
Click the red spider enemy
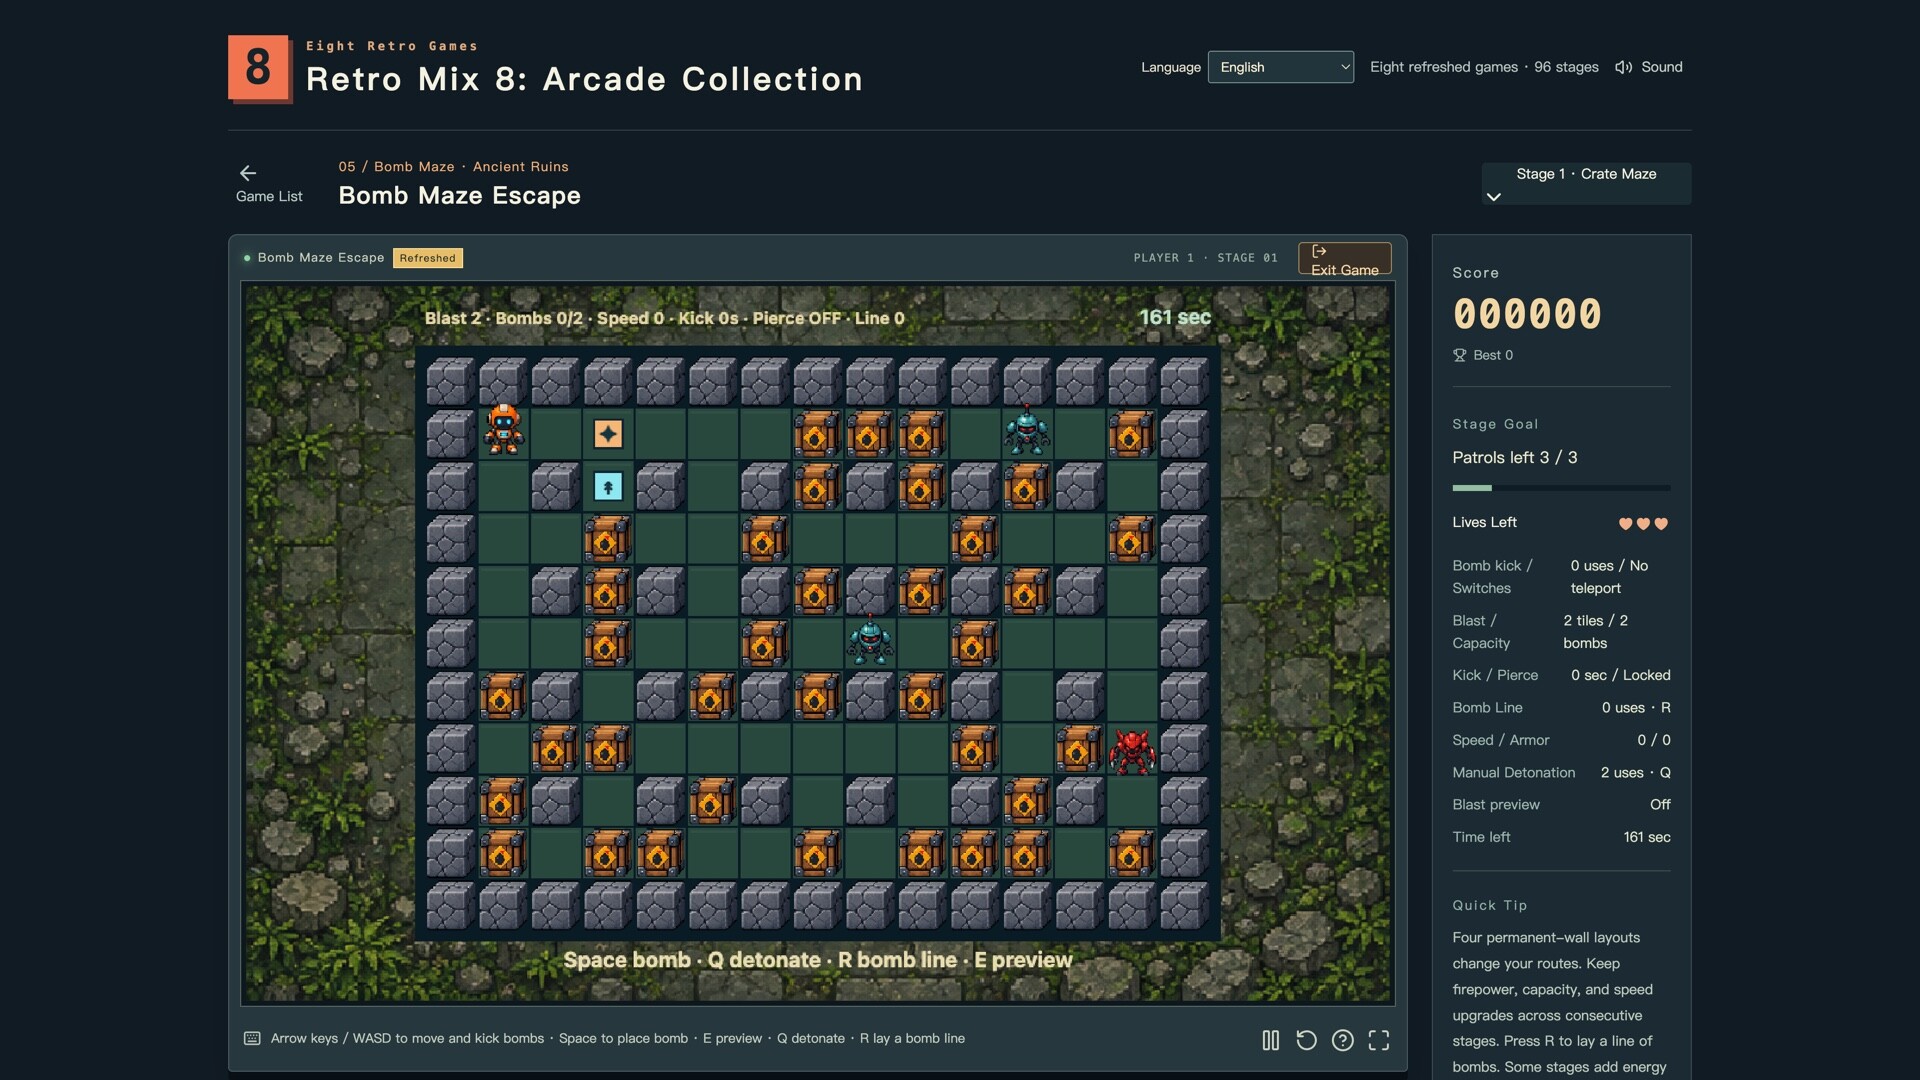click(1132, 751)
